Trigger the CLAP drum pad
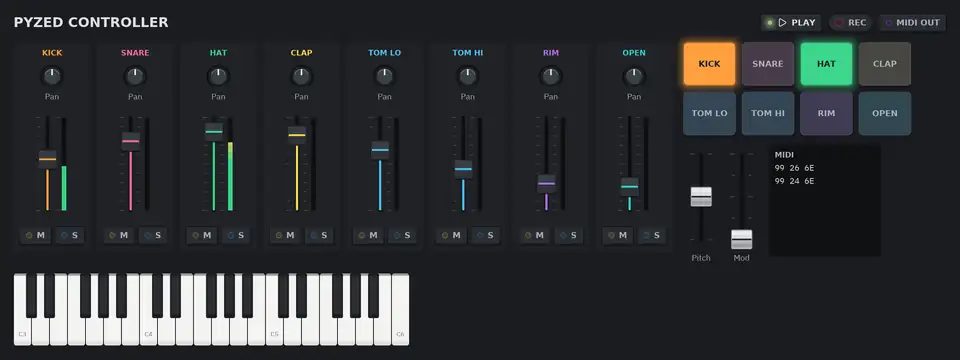Image resolution: width=960 pixels, height=360 pixels. [x=885, y=64]
